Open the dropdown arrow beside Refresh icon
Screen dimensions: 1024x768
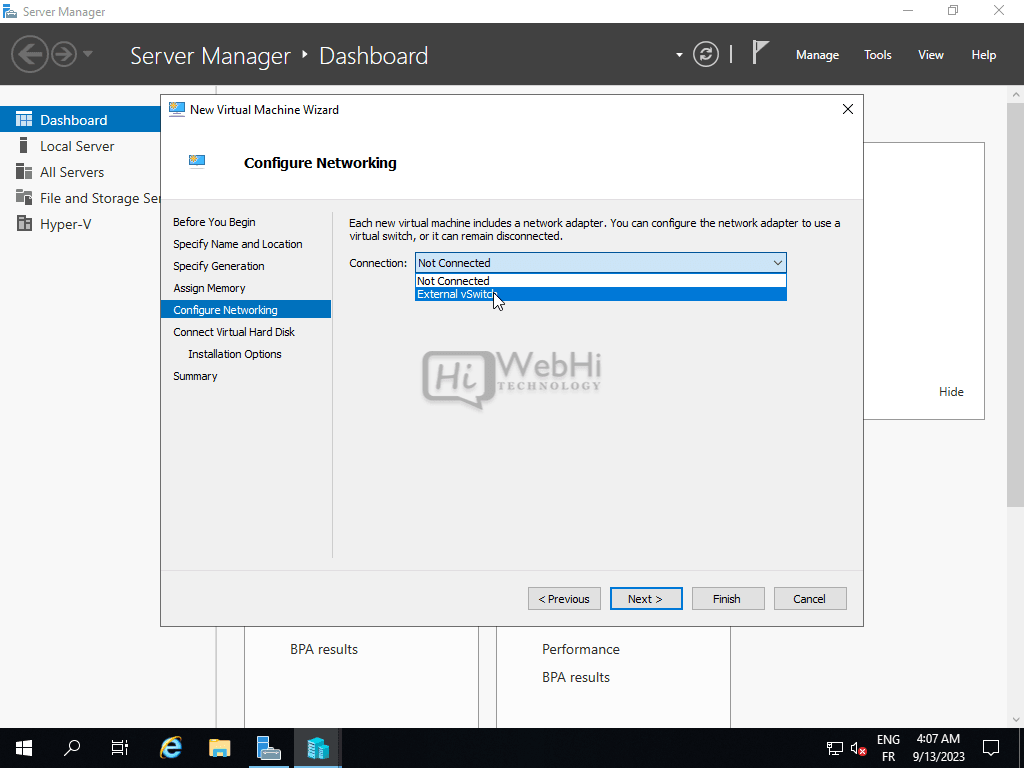[x=679, y=55]
